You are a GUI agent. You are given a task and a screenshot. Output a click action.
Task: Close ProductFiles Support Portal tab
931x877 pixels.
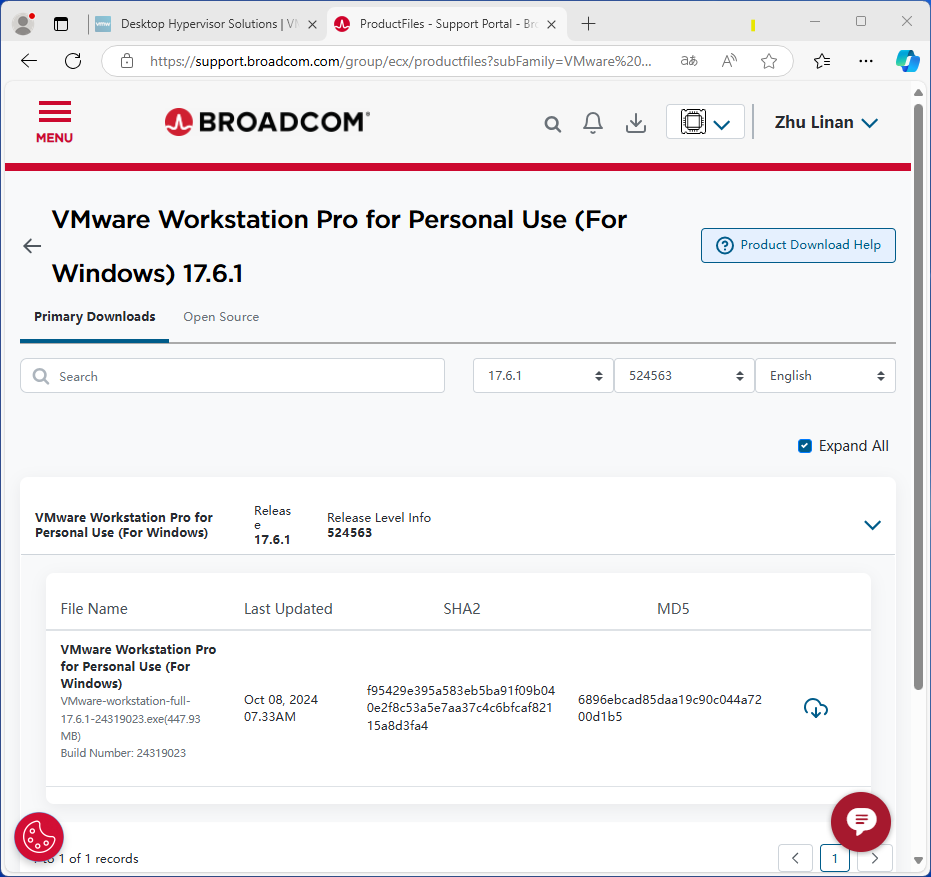pos(551,24)
